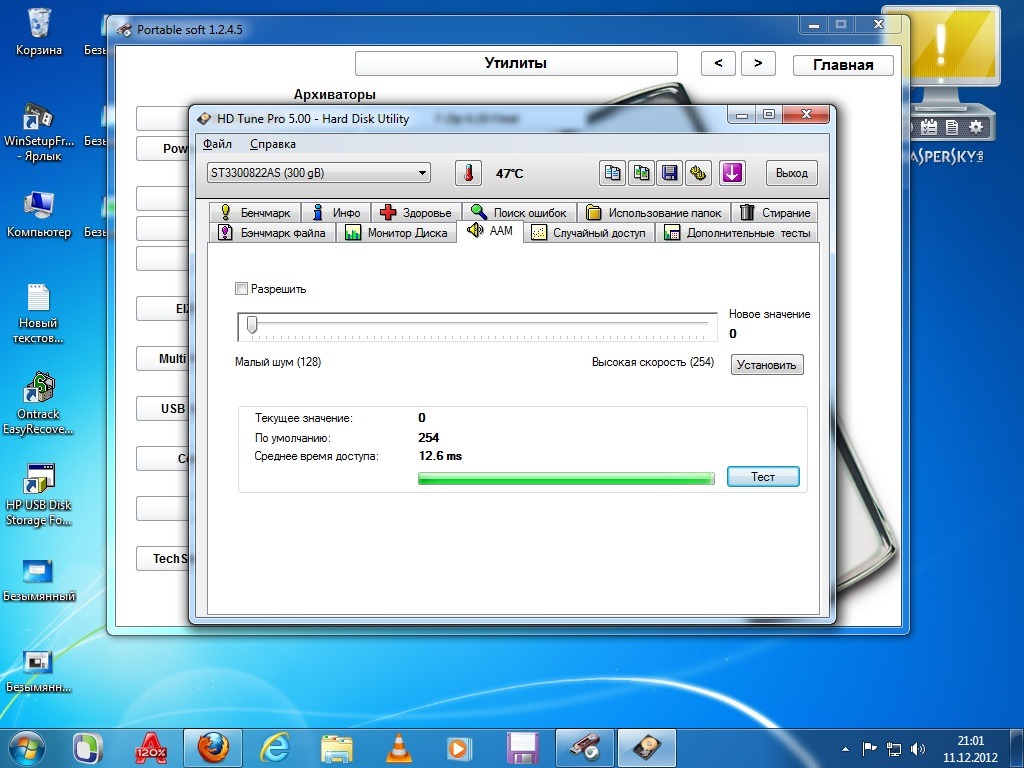Switch to the Поиск ошибок tab
1024x768 pixels.
[x=519, y=212]
